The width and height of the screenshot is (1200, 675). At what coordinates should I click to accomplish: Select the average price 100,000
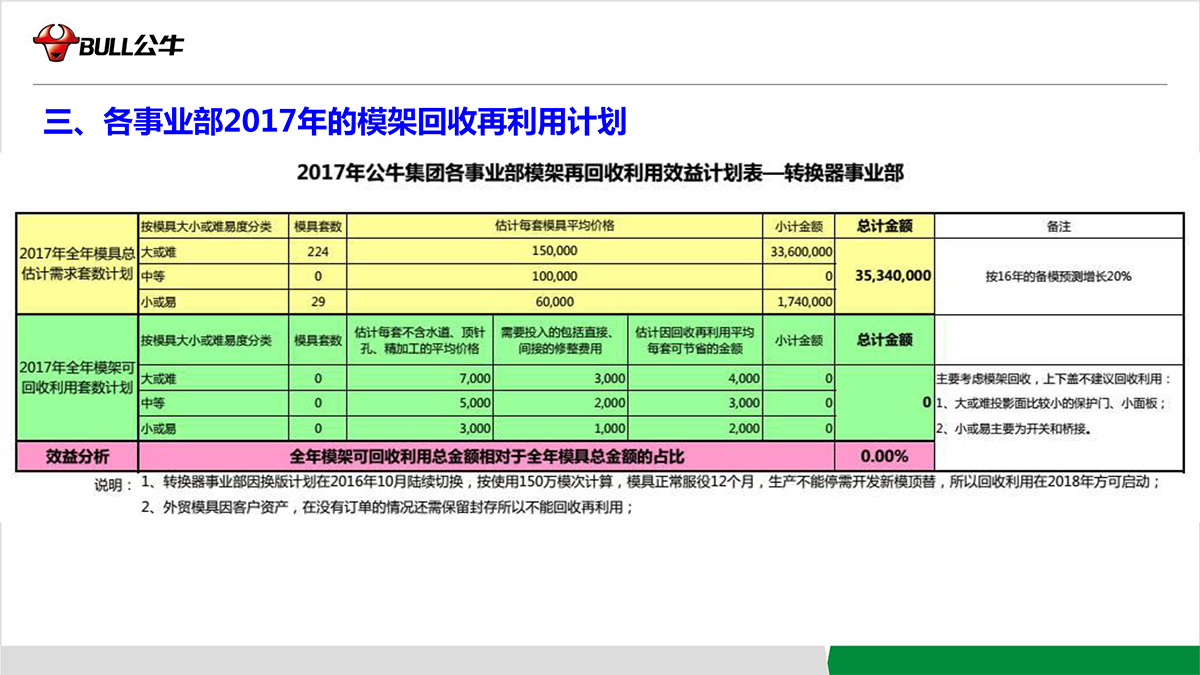click(554, 276)
